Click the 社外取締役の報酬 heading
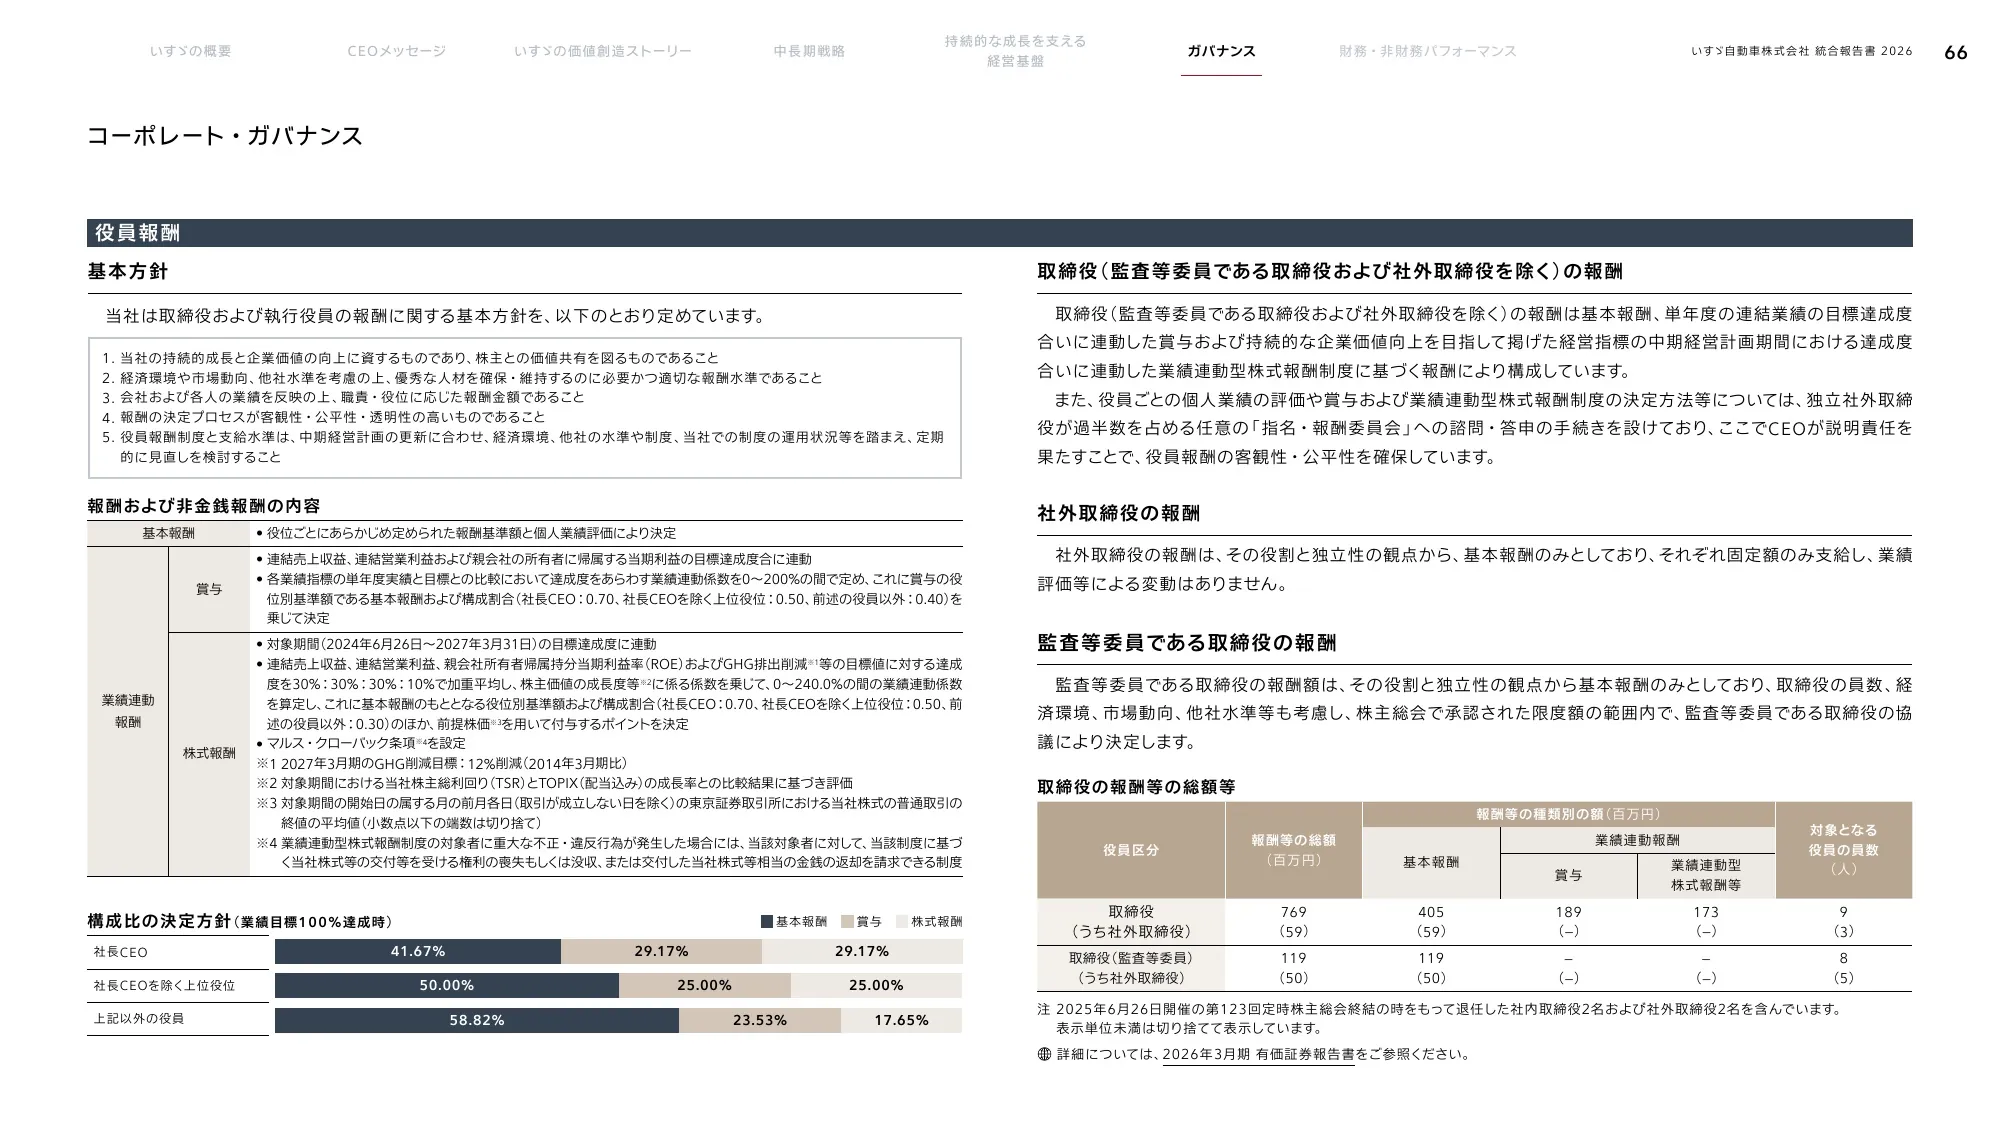This screenshot has width=2000, height=1125. pos(1119,513)
